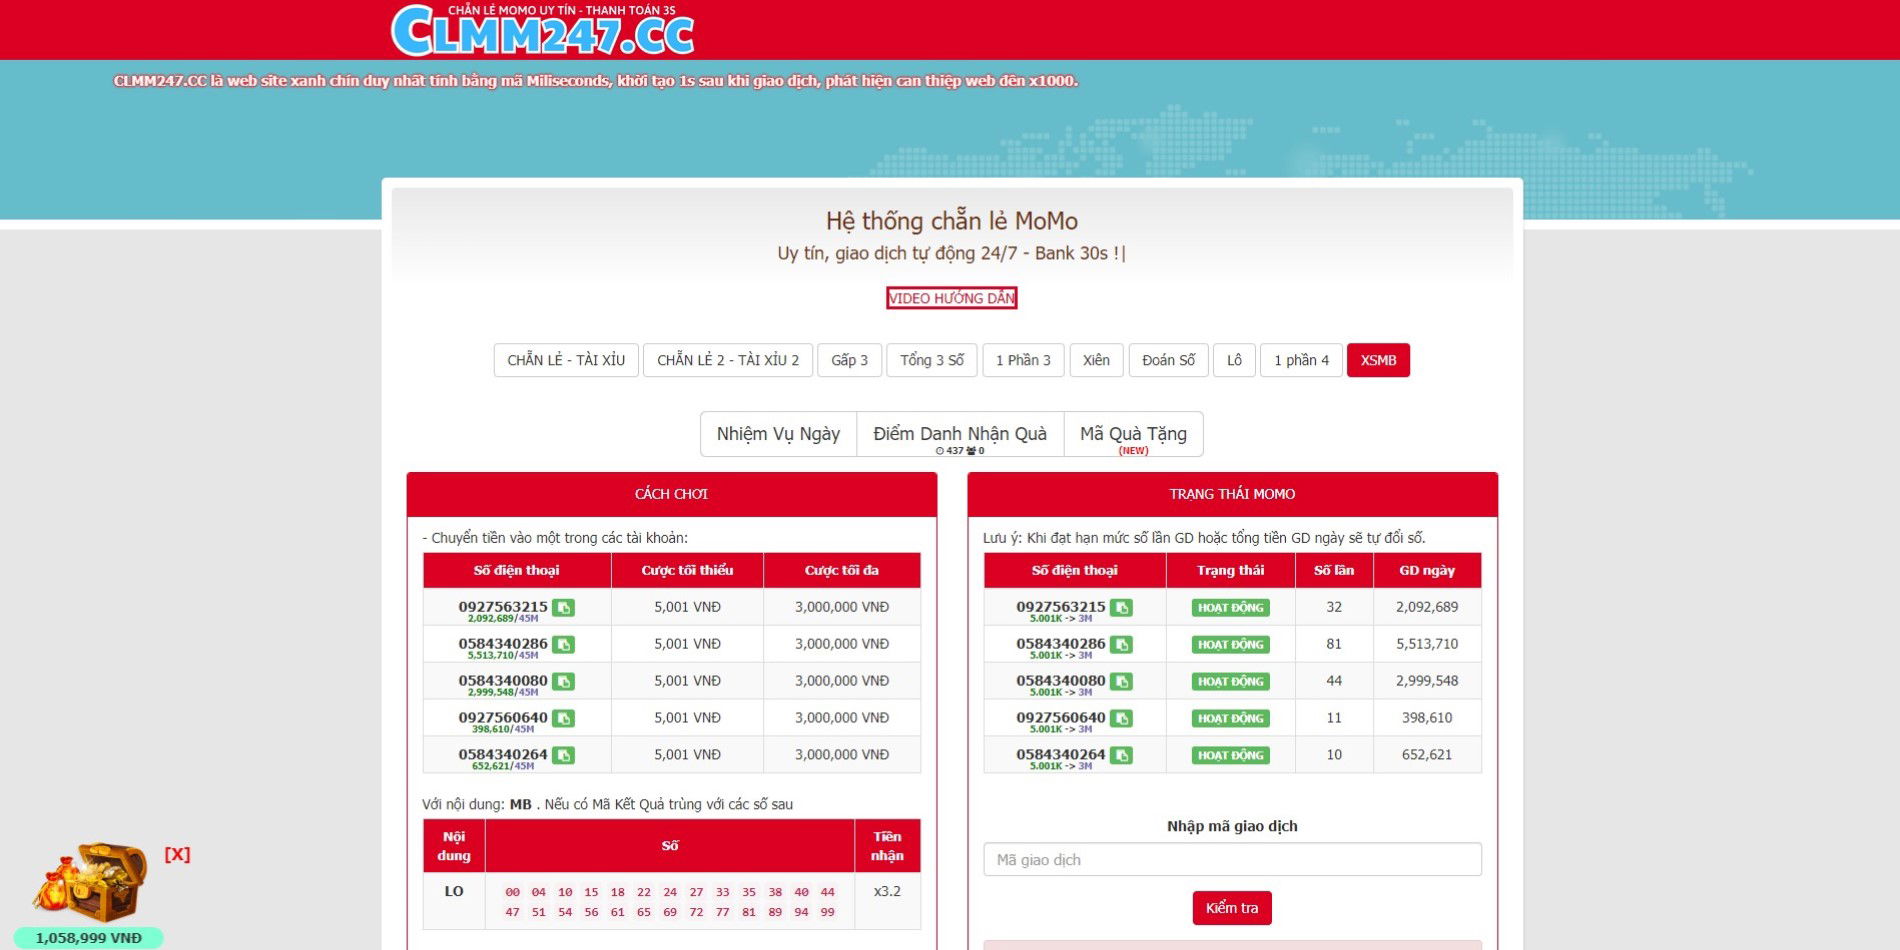Viewport: 1900px width, 950px height.
Task: Close the treasure chest popup with [X]
Action: (x=177, y=854)
